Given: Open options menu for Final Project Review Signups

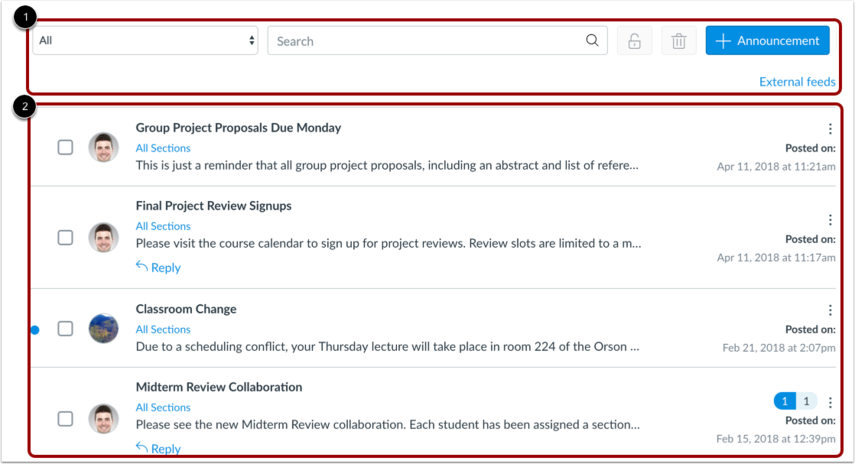Looking at the screenshot, I should pos(830,220).
